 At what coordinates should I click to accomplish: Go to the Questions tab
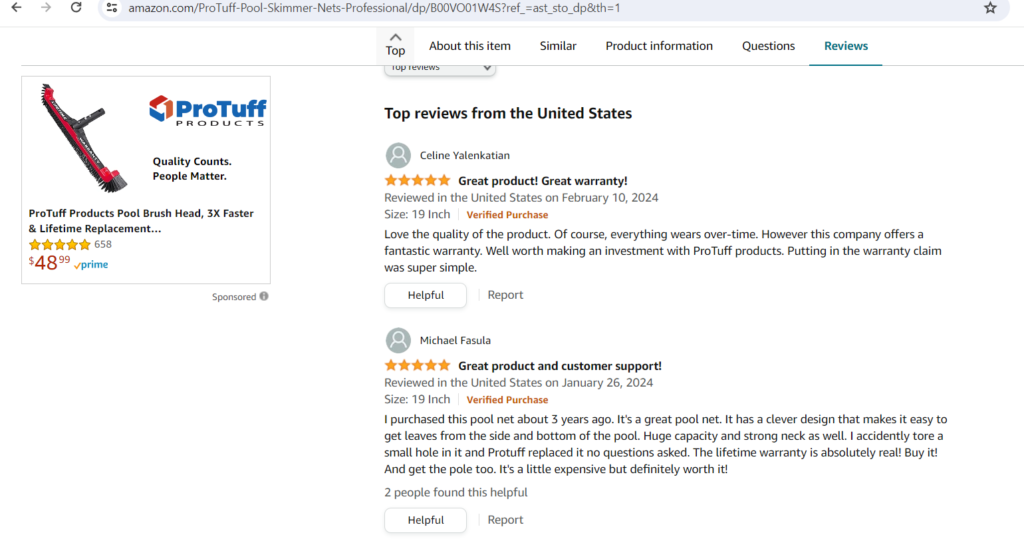coord(768,46)
